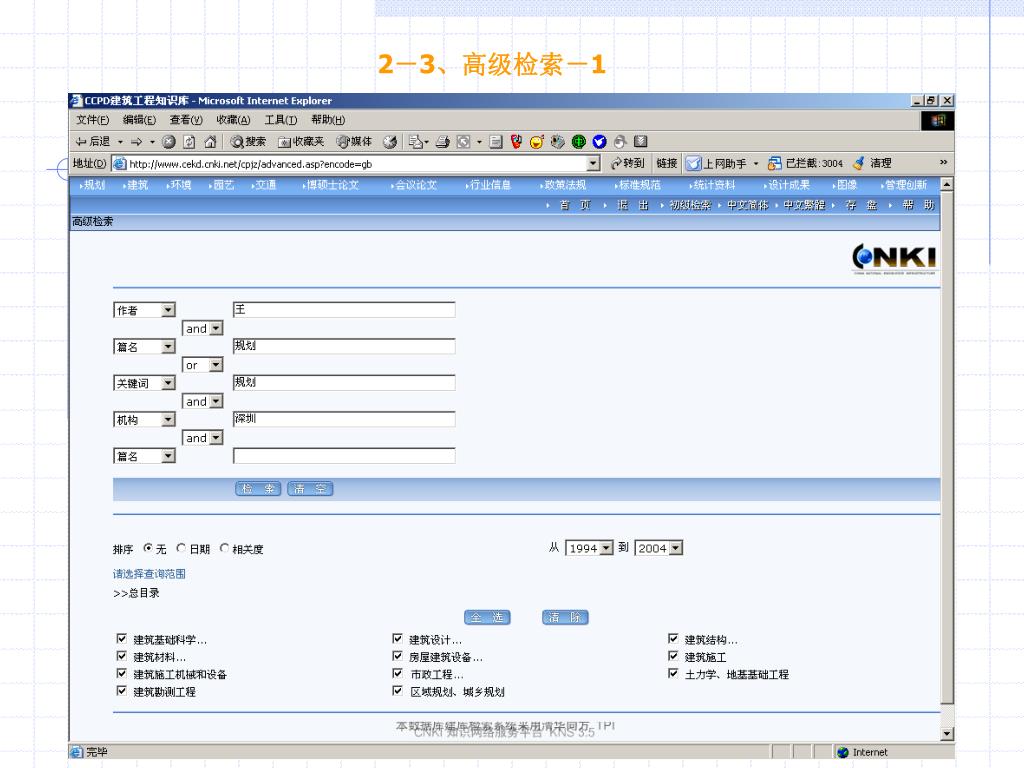Click the 全选 select-all button
This screenshot has width=1024, height=768.
coord(487,617)
